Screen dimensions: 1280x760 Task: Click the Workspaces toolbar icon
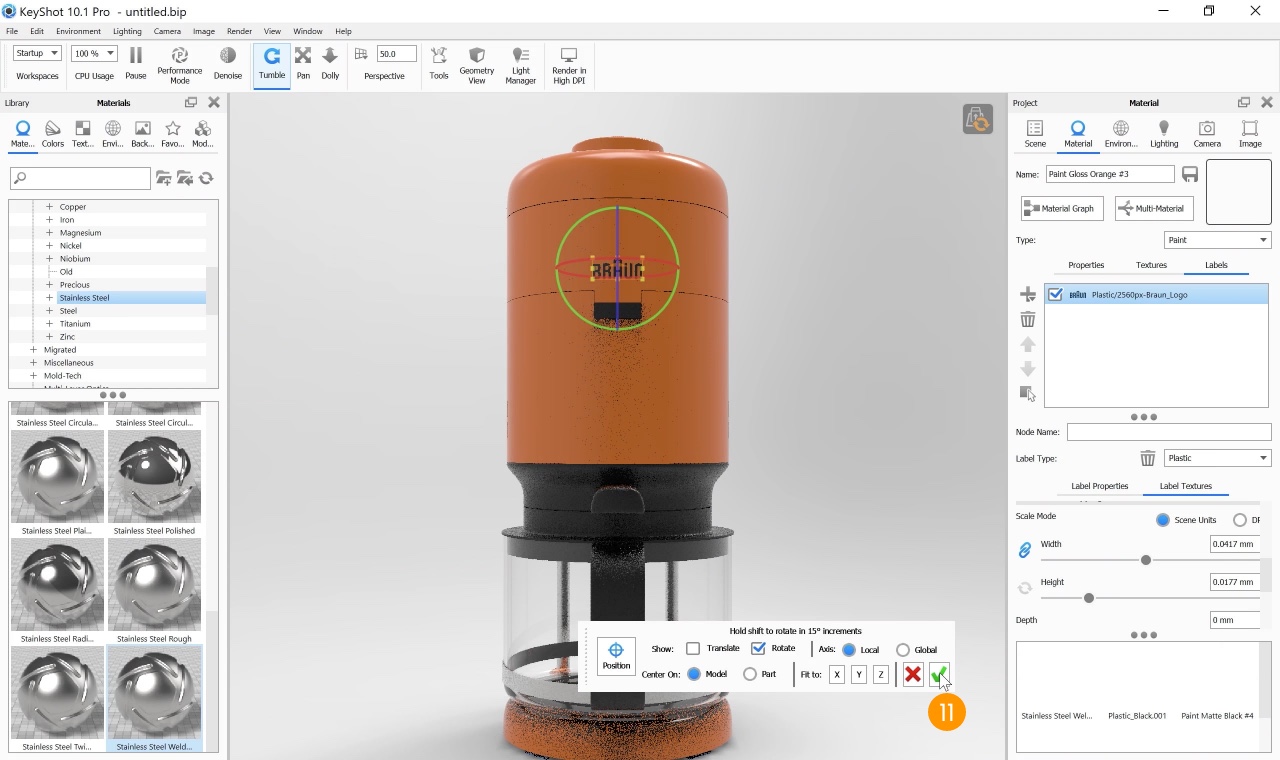coord(37,76)
